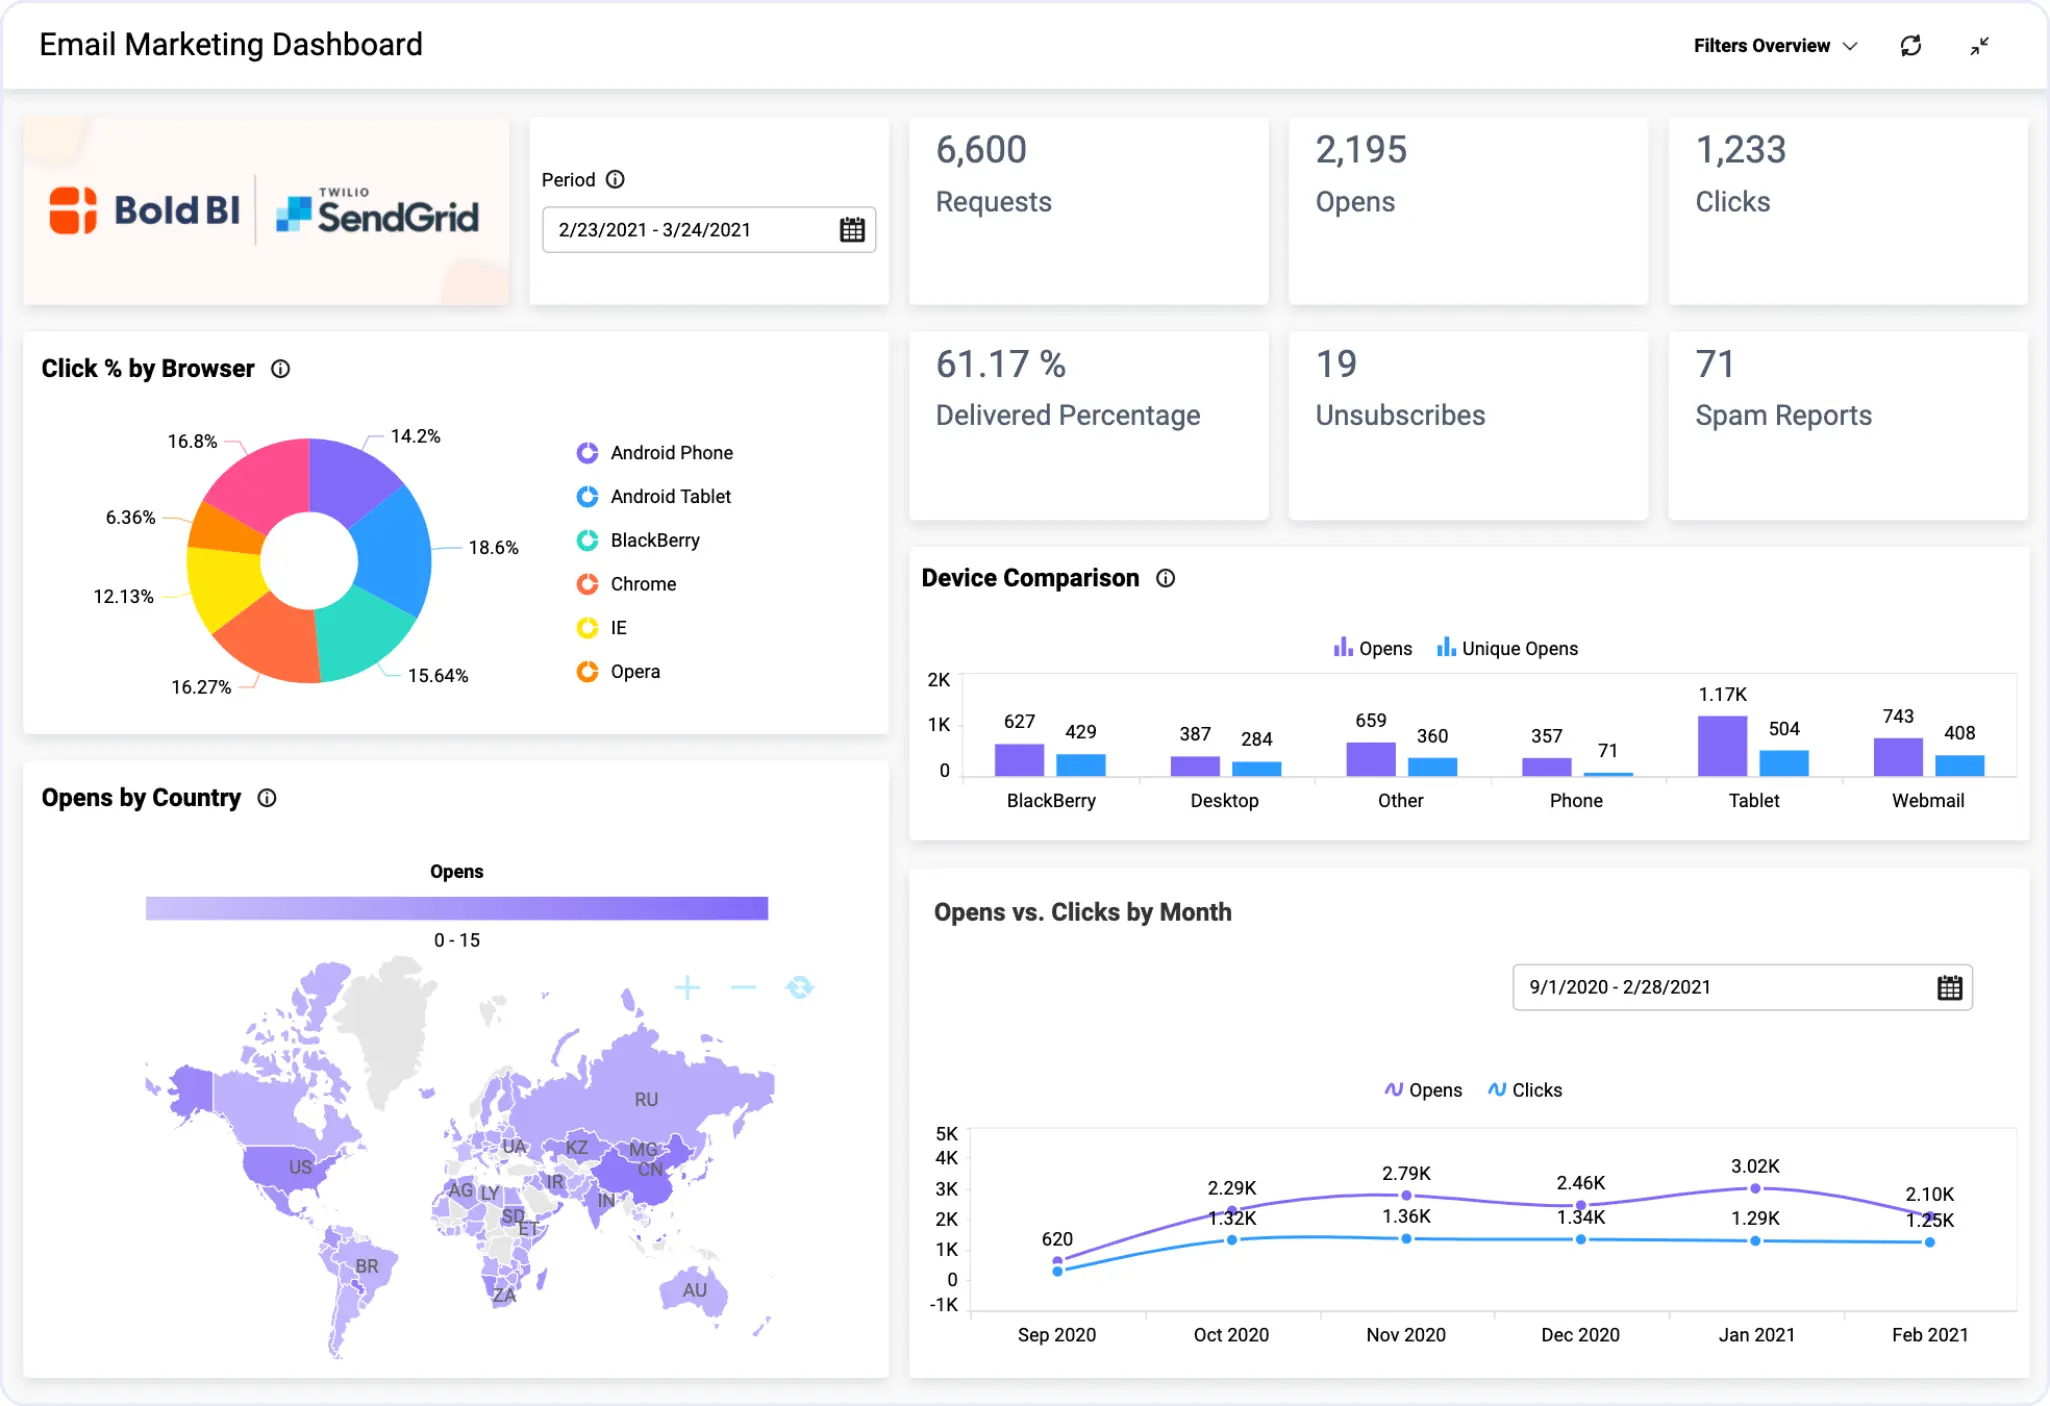Image resolution: width=2050 pixels, height=1406 pixels.
Task: Open calendar icon in Opens vs. Clicks date range
Action: [1949, 988]
